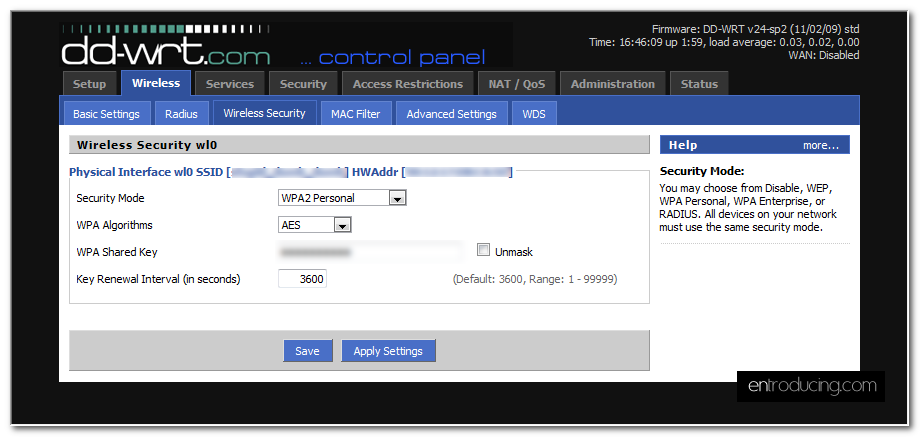
Task: Select the Wireless Security subtab
Action: (x=265, y=113)
